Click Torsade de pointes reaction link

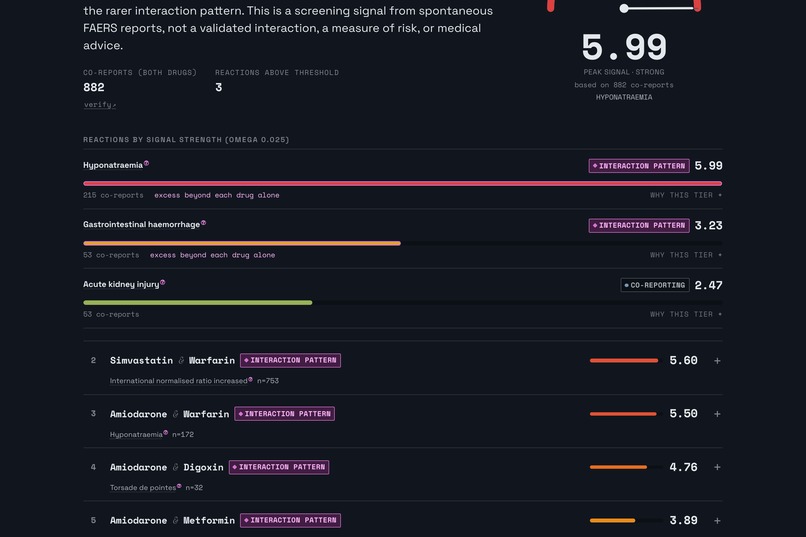[x=143, y=488]
